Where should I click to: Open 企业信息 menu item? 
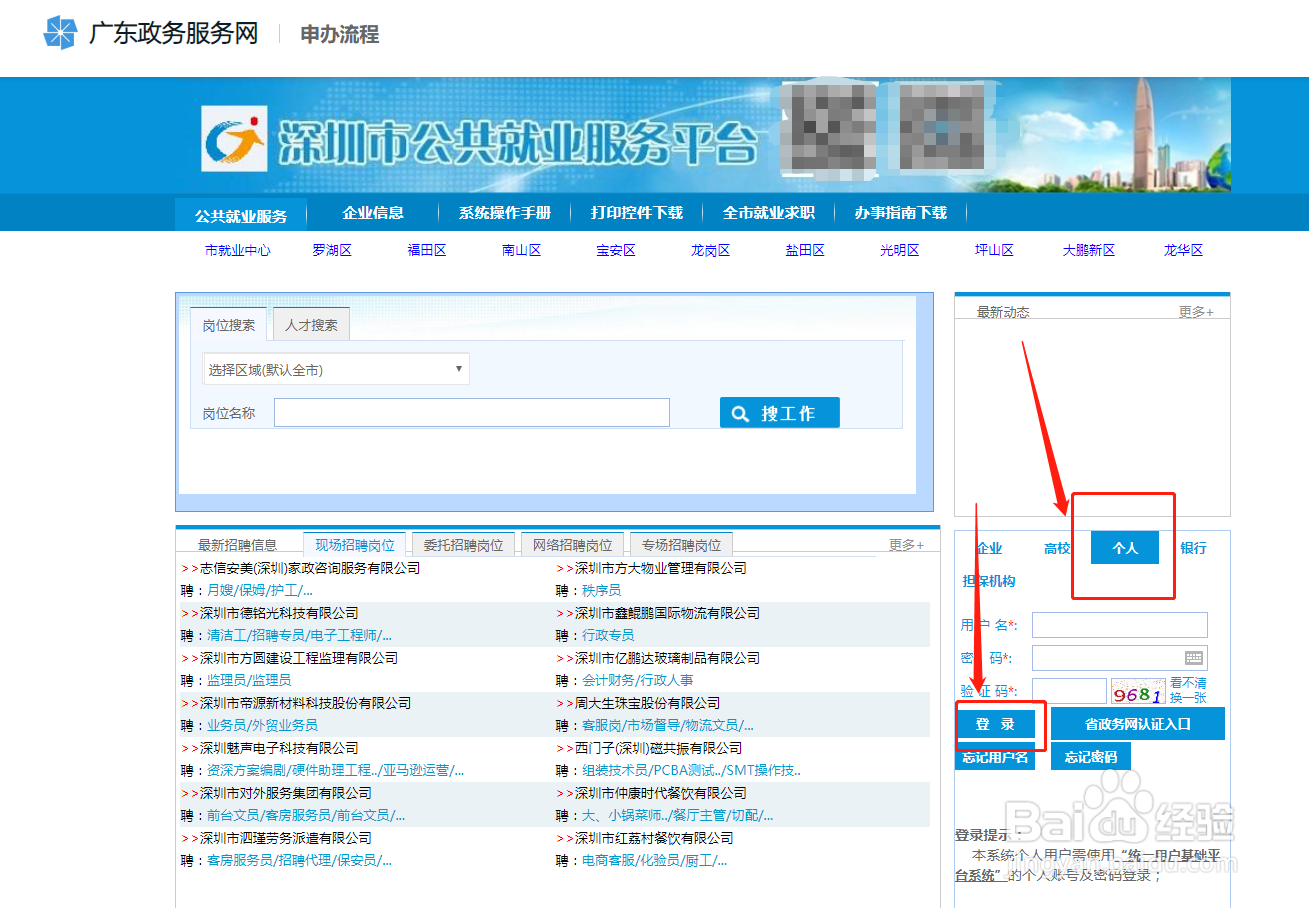pos(373,213)
